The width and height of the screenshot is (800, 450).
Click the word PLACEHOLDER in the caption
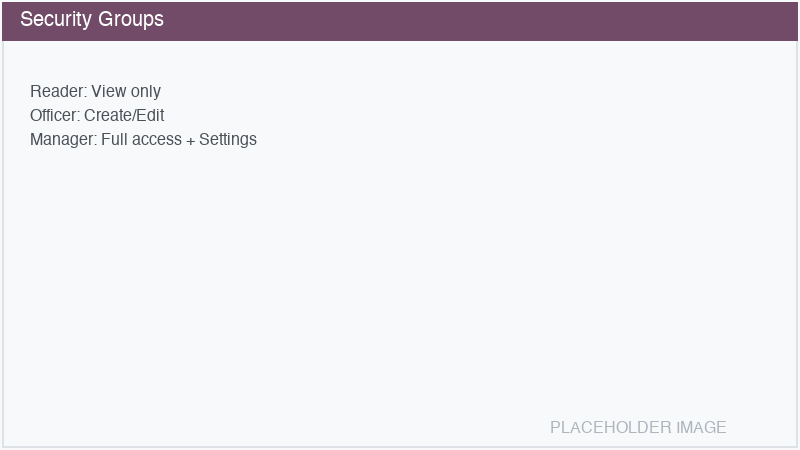tap(611, 428)
